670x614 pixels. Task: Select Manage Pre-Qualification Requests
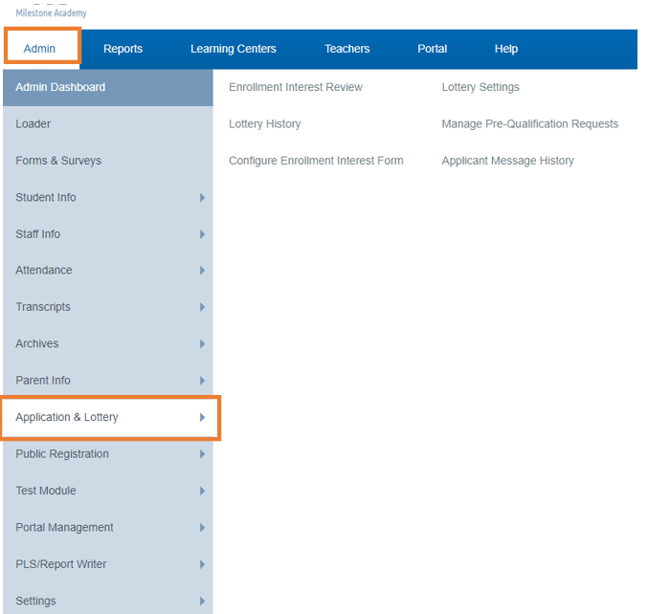530,124
